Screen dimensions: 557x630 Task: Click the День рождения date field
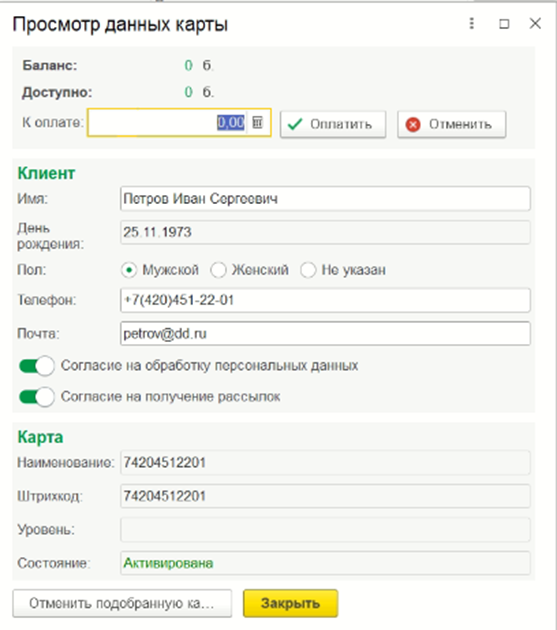click(x=325, y=232)
